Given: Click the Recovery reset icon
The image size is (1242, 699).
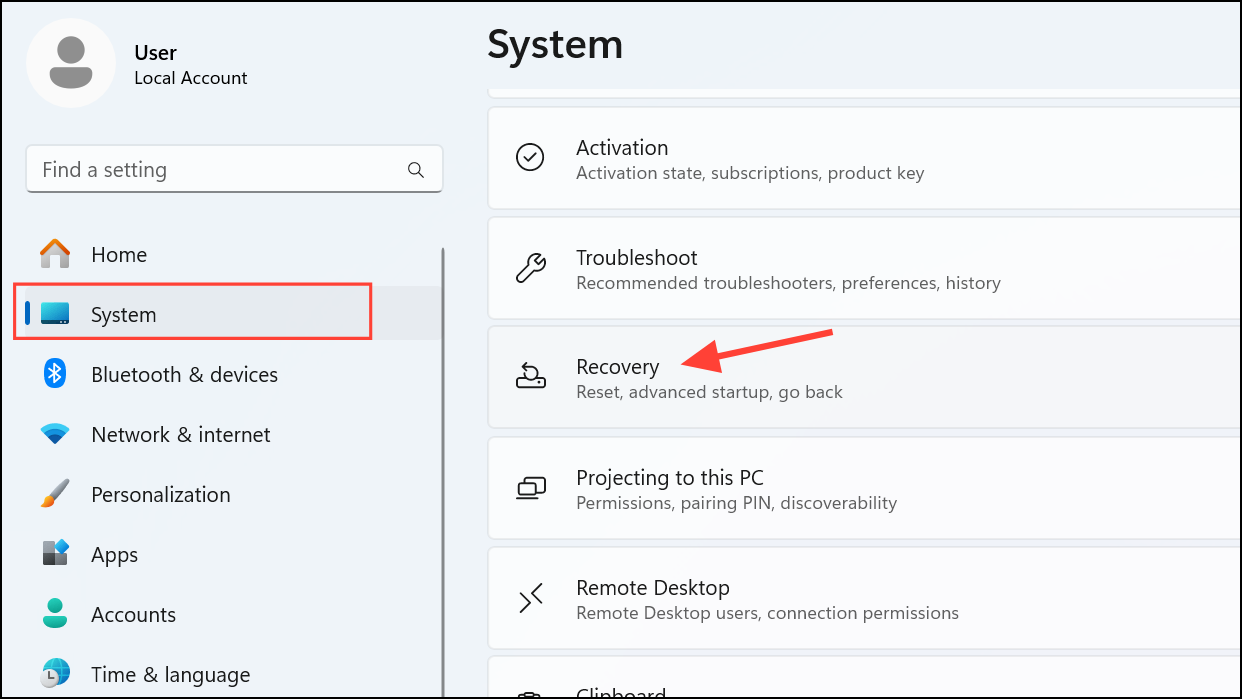Looking at the screenshot, I should pos(530,377).
